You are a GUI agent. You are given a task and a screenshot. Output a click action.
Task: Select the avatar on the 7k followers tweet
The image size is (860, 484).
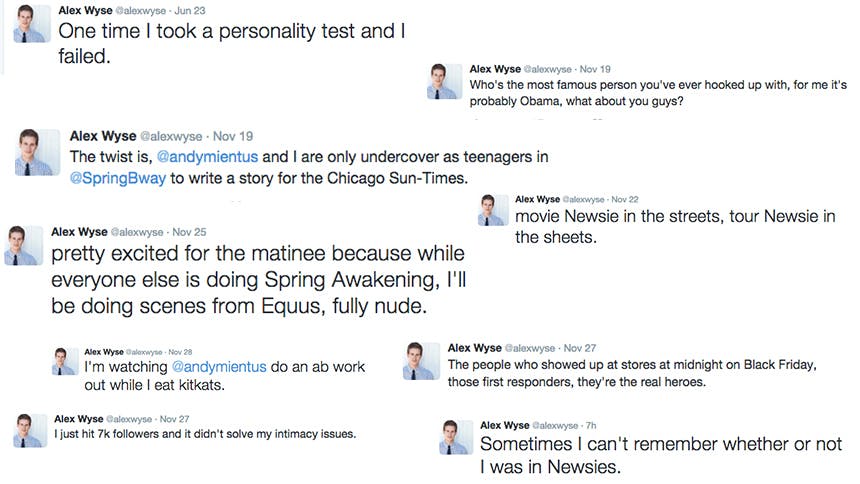point(28,428)
